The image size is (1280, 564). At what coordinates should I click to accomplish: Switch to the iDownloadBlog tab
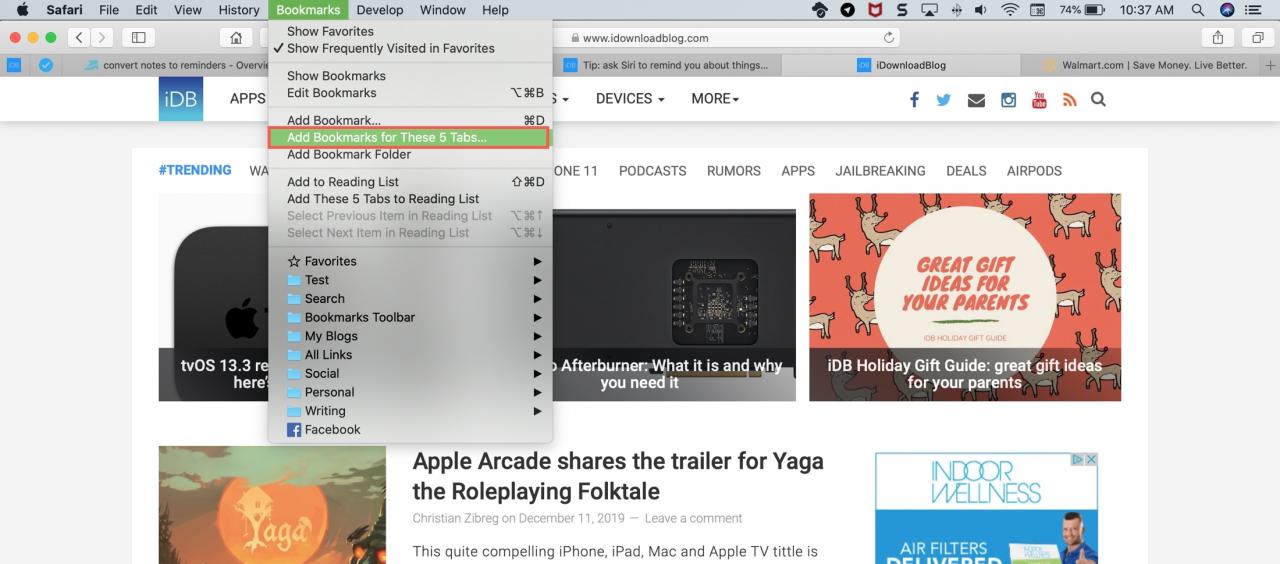tap(902, 65)
